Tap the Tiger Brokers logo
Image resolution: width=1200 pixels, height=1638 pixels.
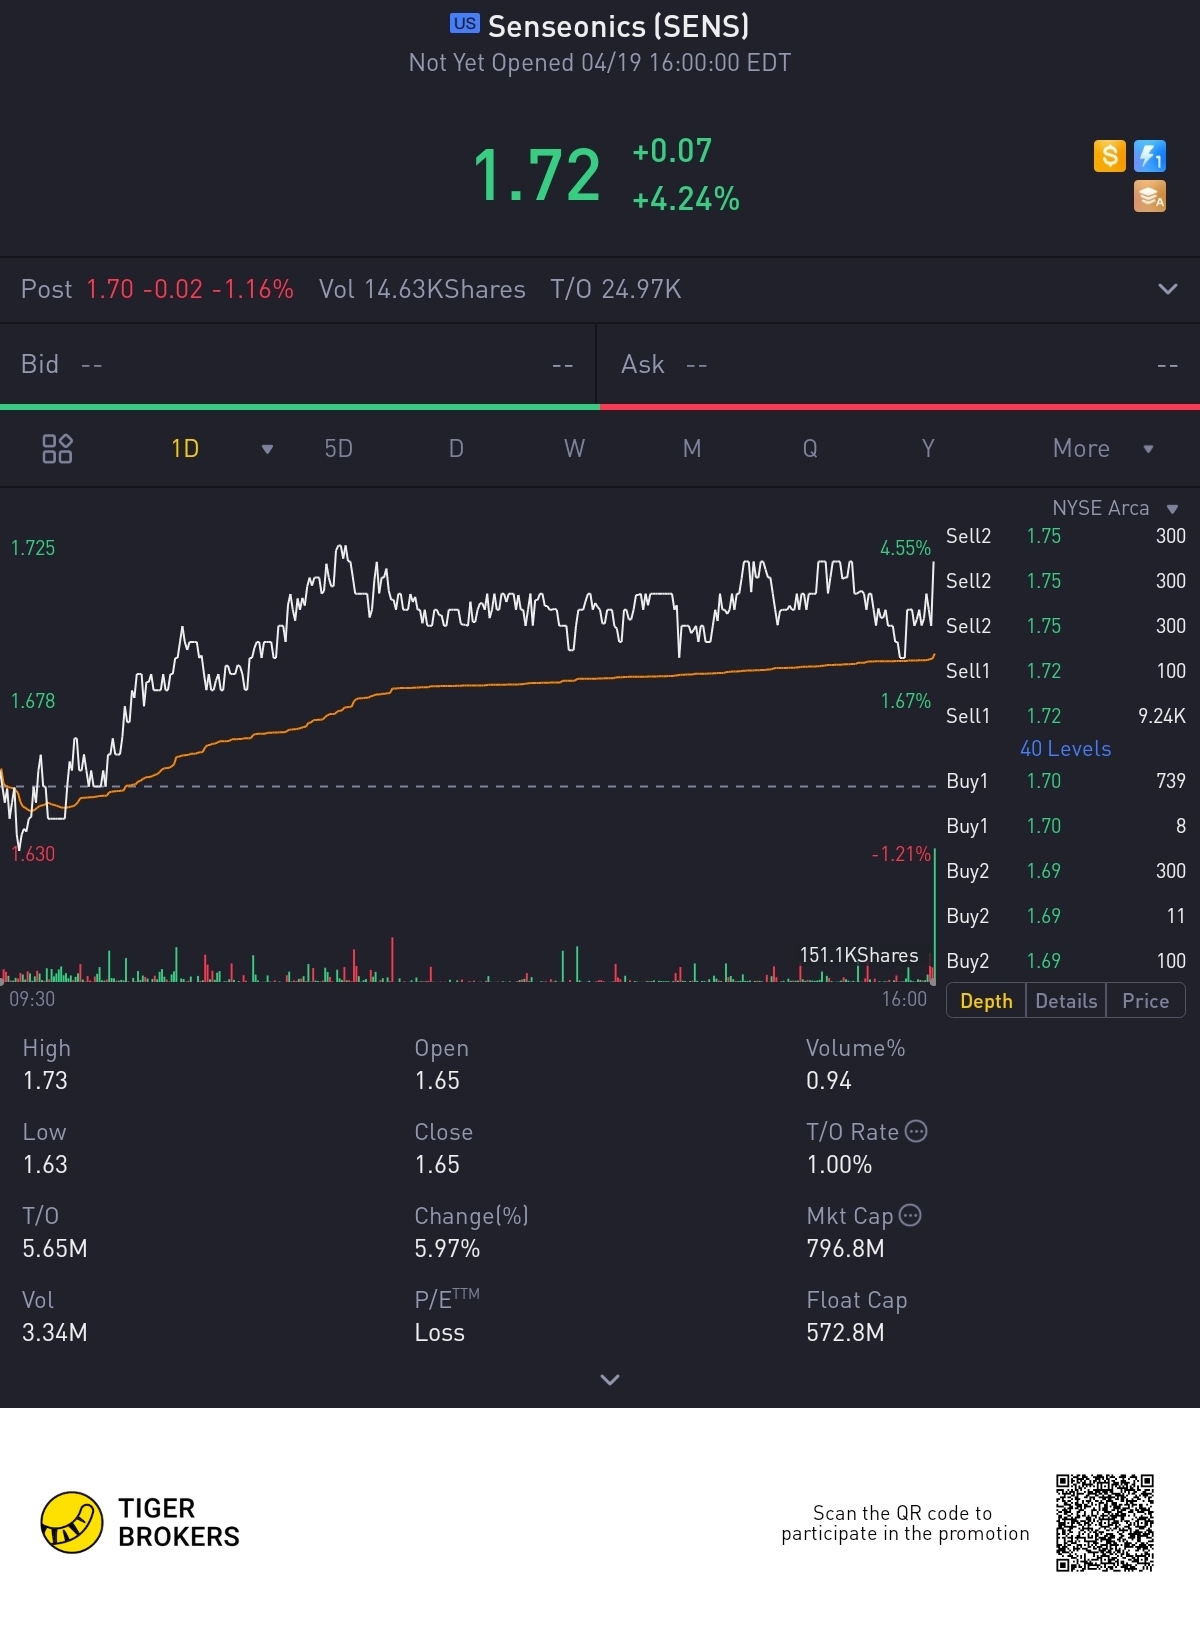point(140,1522)
